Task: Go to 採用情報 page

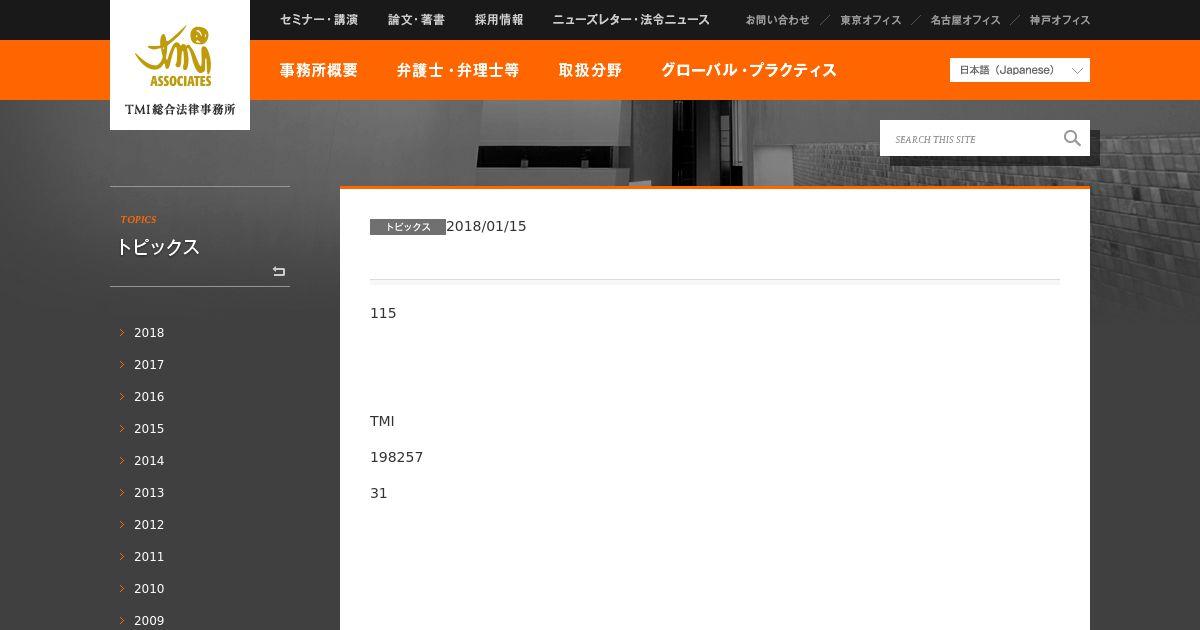Action: click(499, 20)
